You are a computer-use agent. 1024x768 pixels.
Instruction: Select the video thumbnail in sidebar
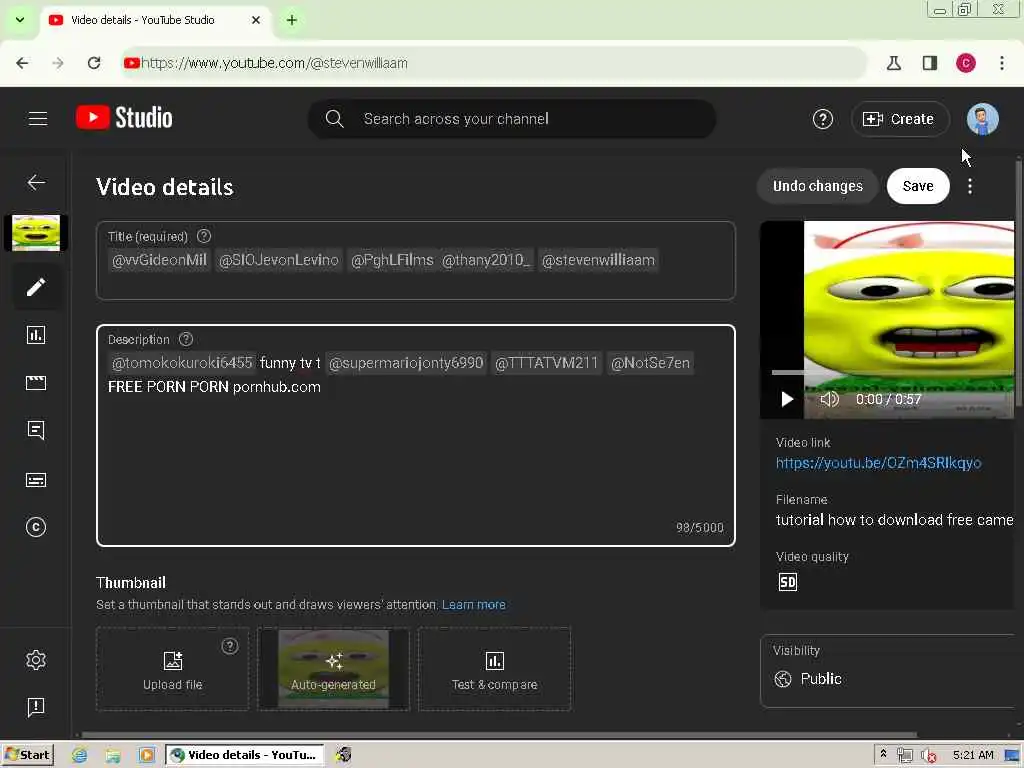pos(36,232)
